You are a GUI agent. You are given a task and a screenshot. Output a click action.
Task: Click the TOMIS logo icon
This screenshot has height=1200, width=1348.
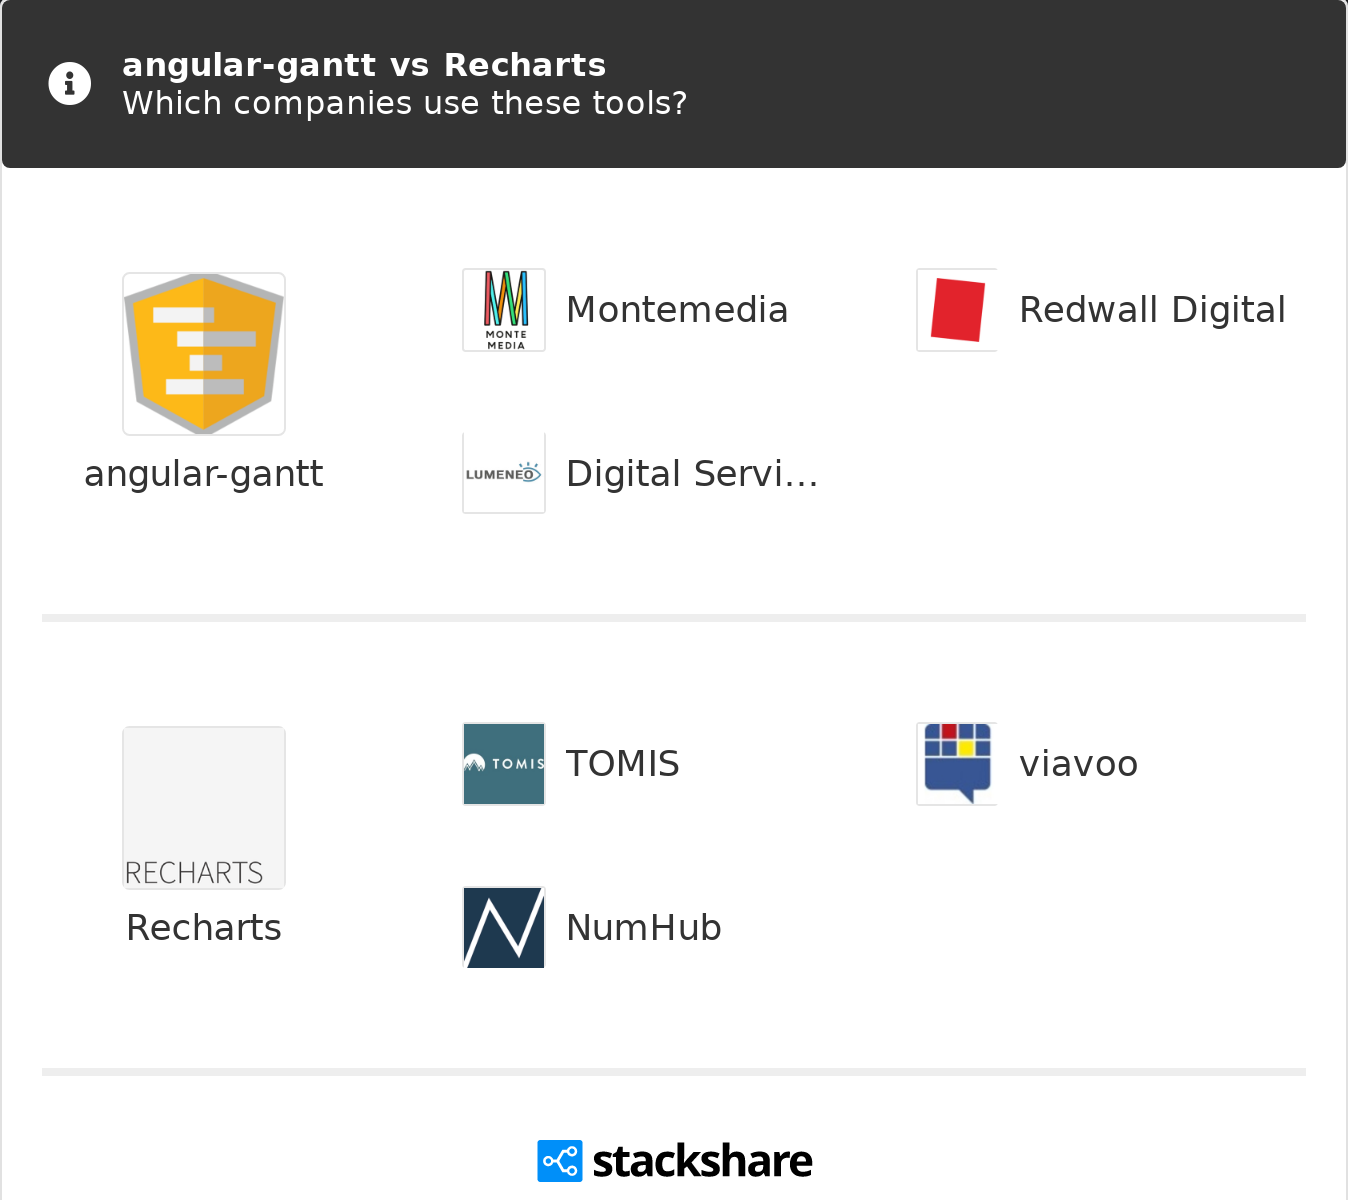pos(504,764)
